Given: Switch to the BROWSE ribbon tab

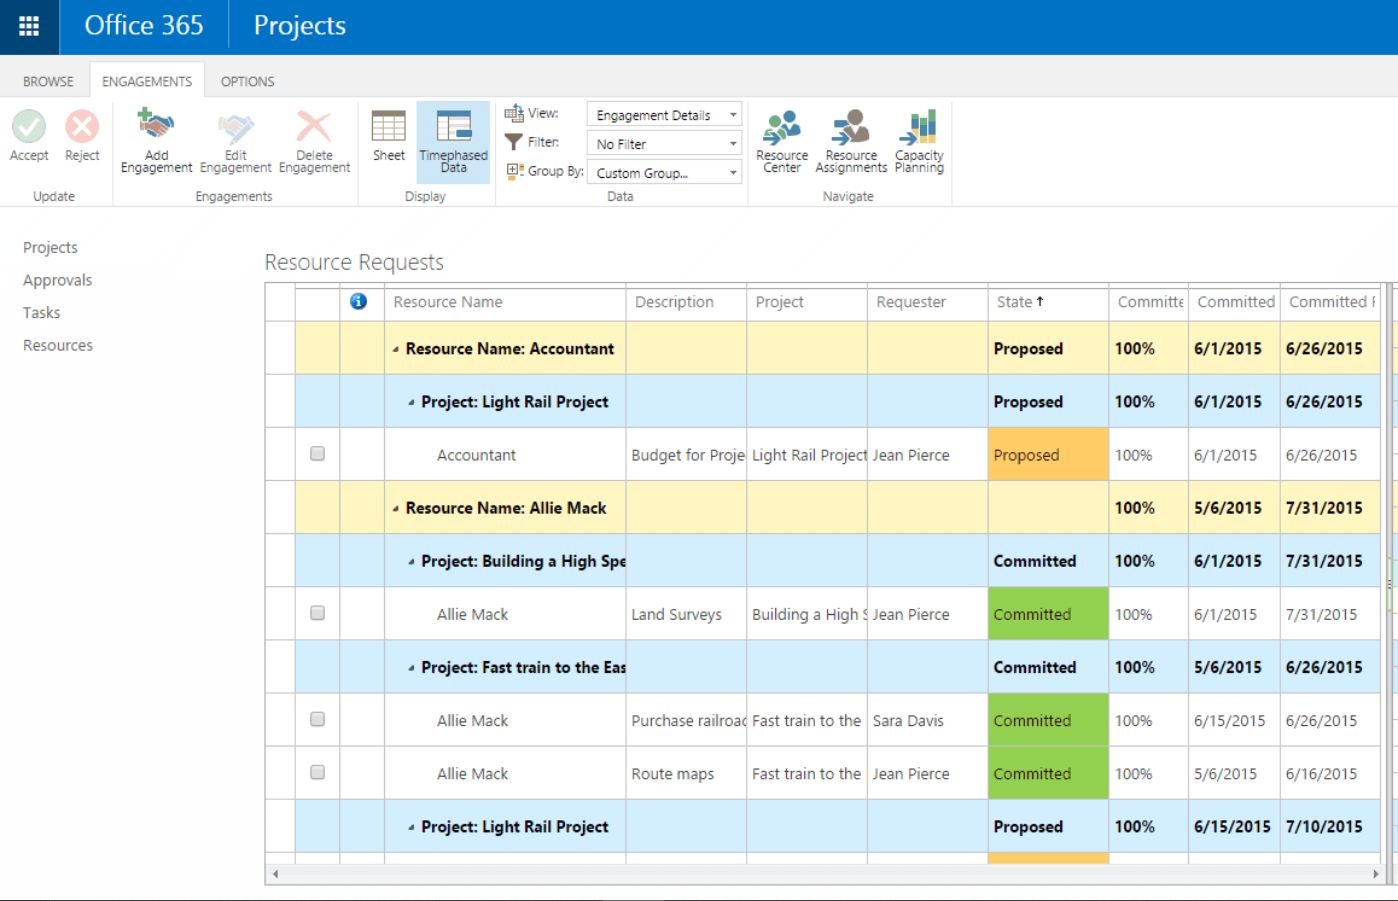Looking at the screenshot, I should (47, 81).
